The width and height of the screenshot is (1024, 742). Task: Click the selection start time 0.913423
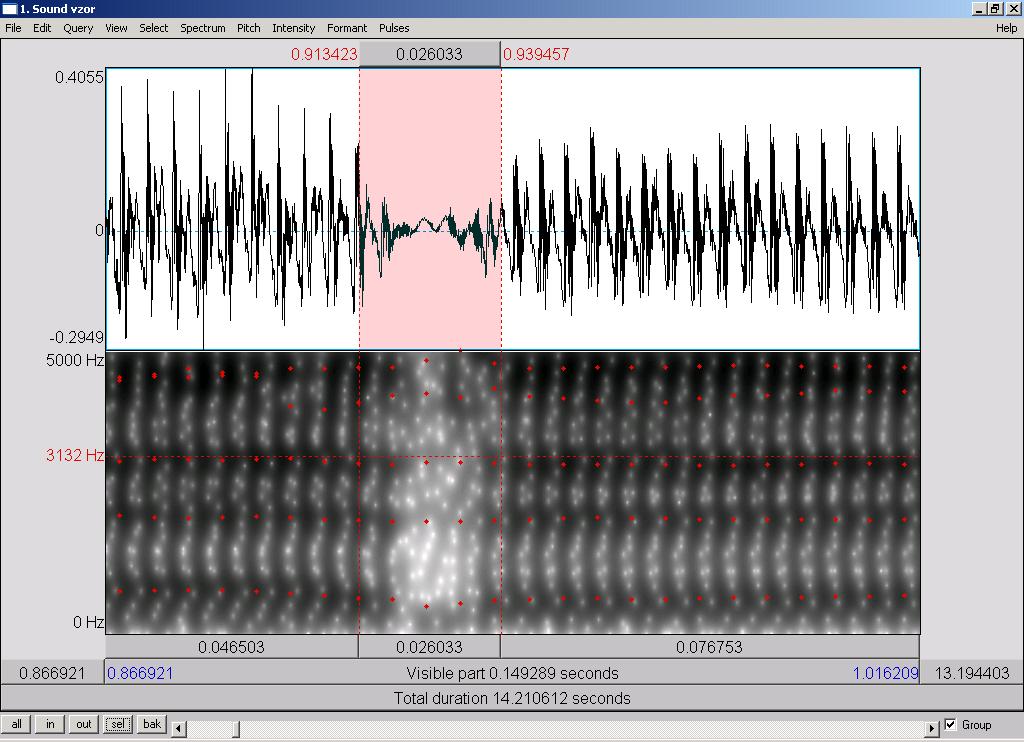(325, 54)
